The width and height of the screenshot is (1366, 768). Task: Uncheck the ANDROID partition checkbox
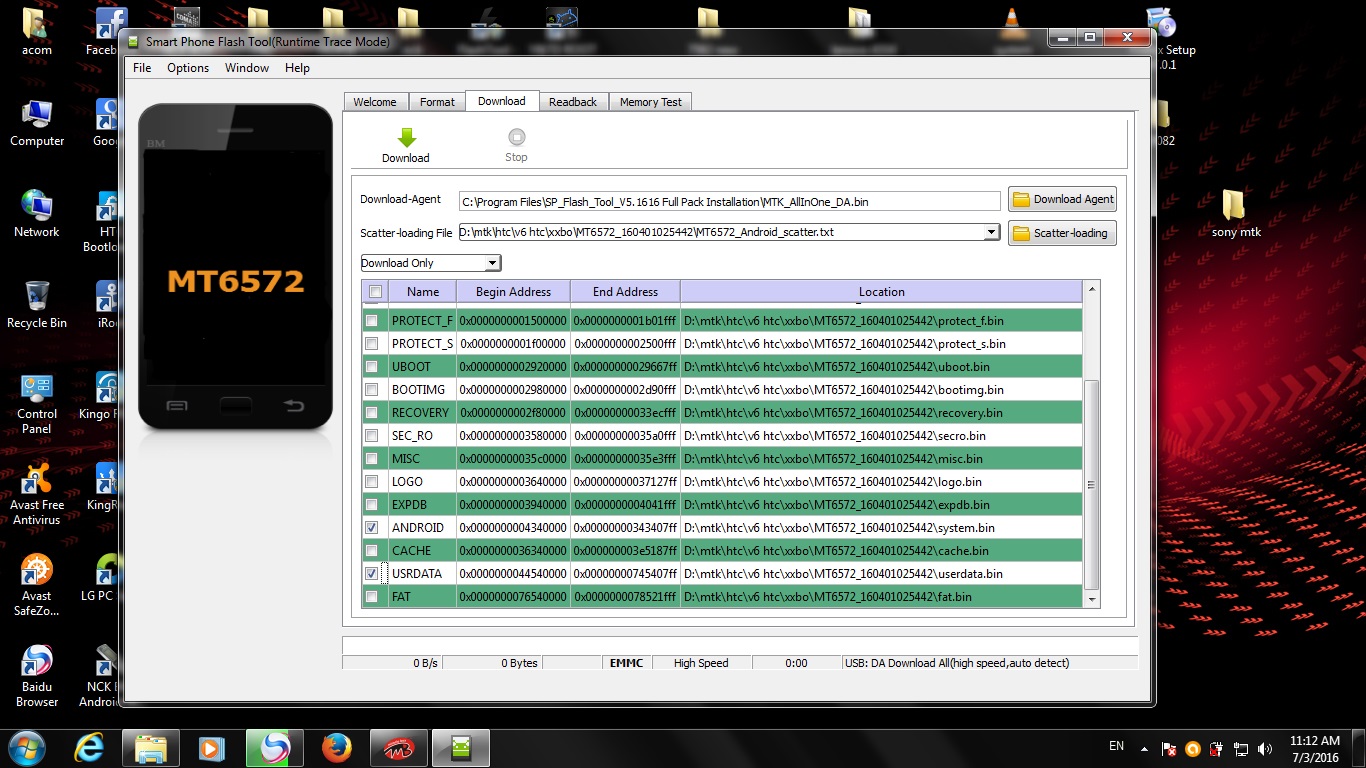click(372, 528)
